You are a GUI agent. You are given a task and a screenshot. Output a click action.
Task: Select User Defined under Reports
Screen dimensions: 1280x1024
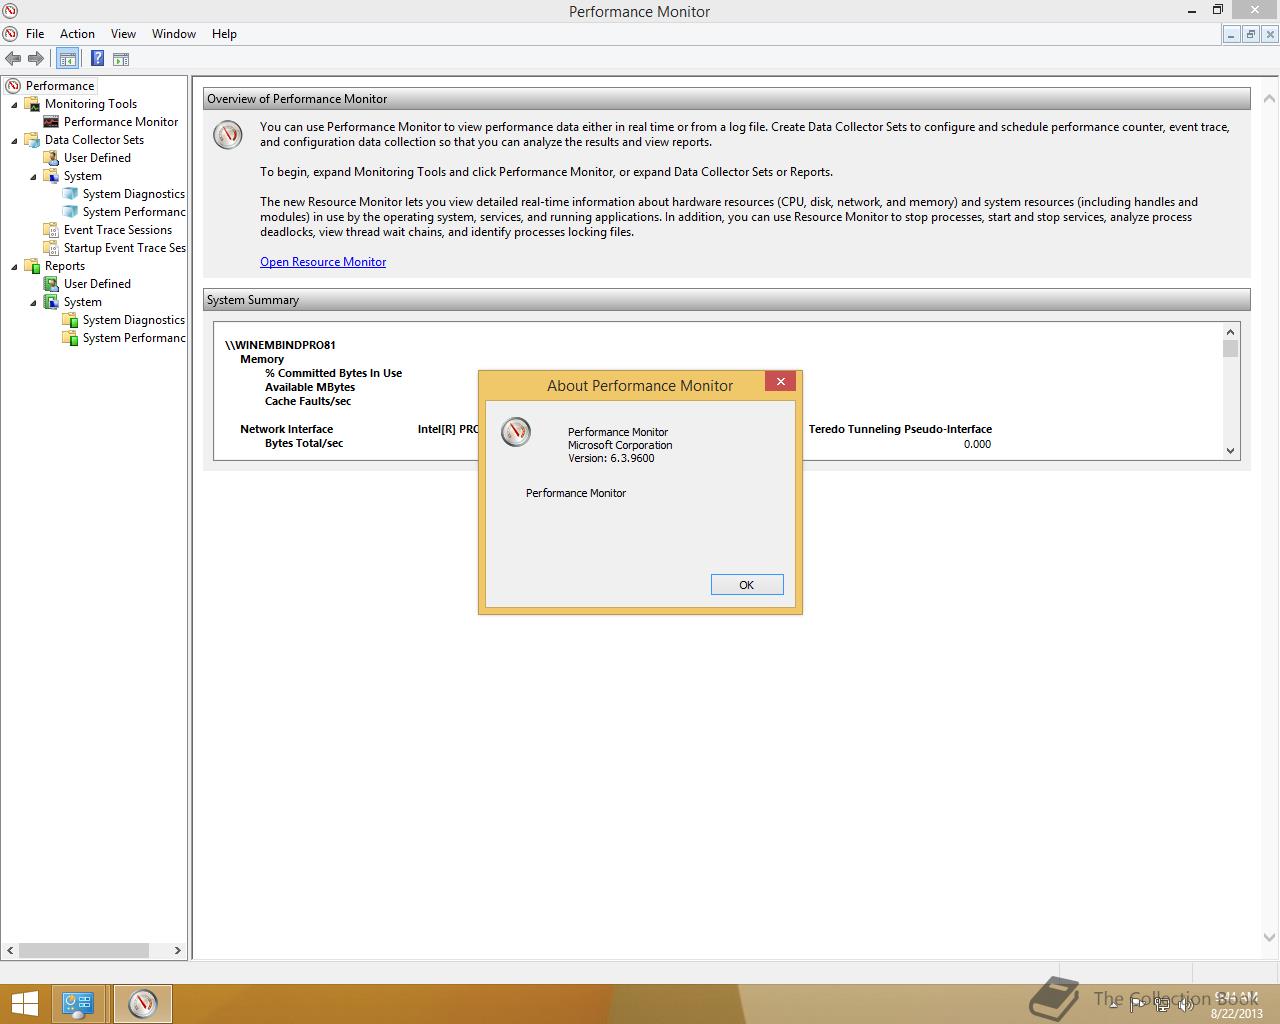point(97,284)
